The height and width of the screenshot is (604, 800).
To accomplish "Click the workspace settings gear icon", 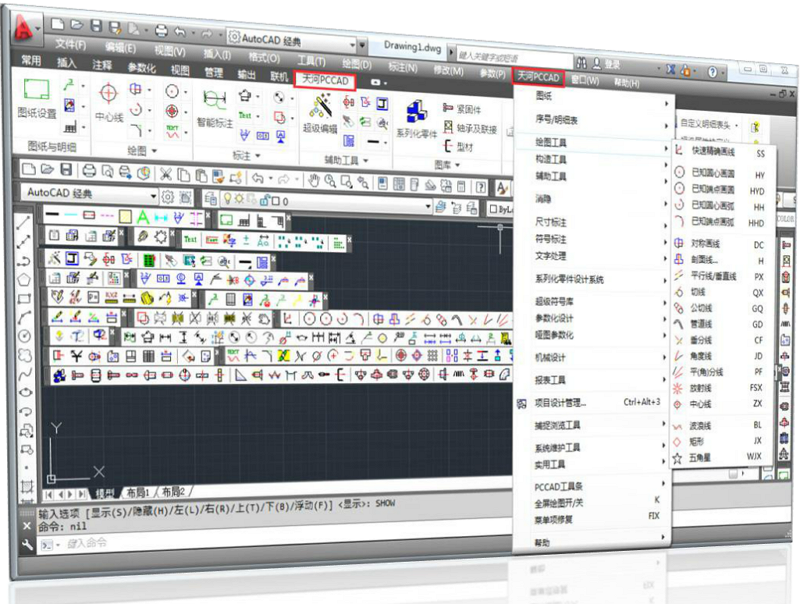I will coord(167,195).
